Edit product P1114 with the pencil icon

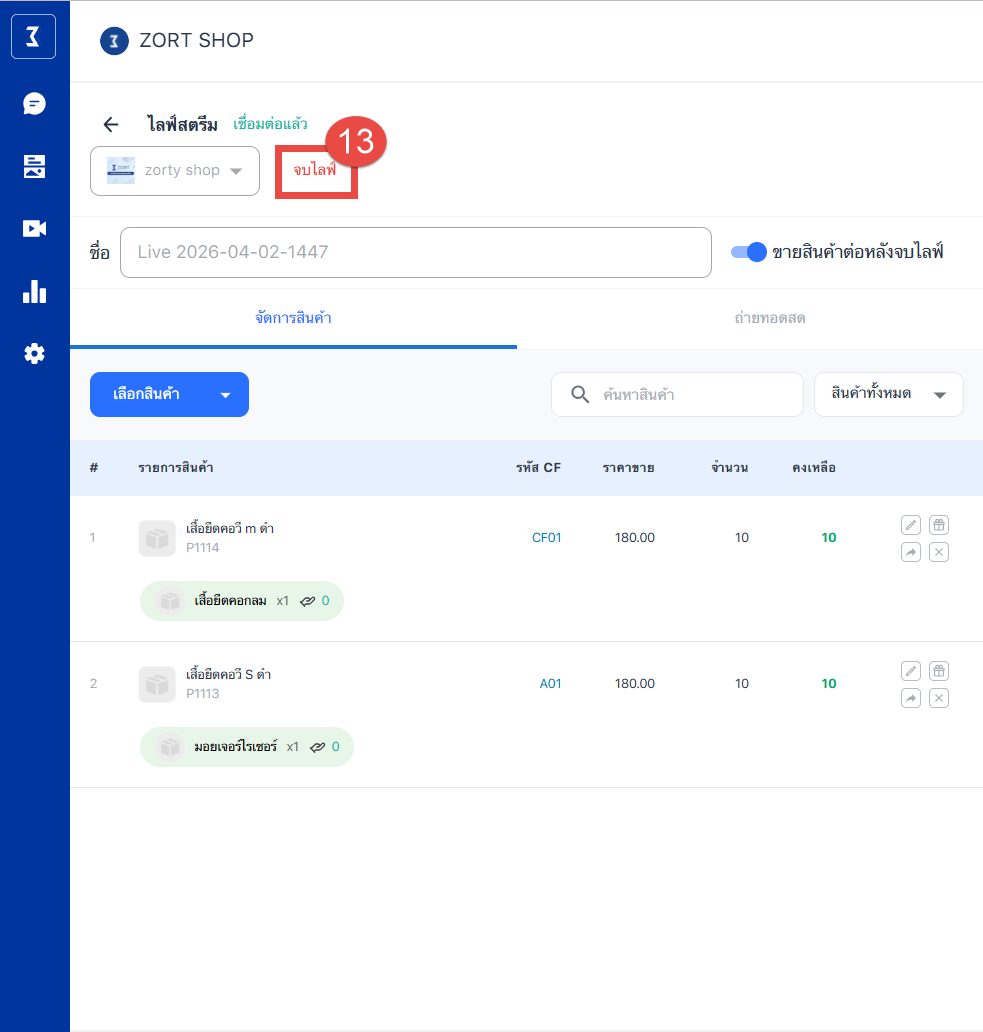coord(910,525)
